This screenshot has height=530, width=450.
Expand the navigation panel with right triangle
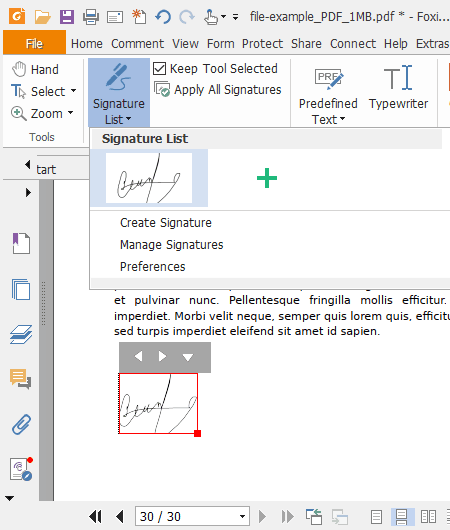click(28, 193)
